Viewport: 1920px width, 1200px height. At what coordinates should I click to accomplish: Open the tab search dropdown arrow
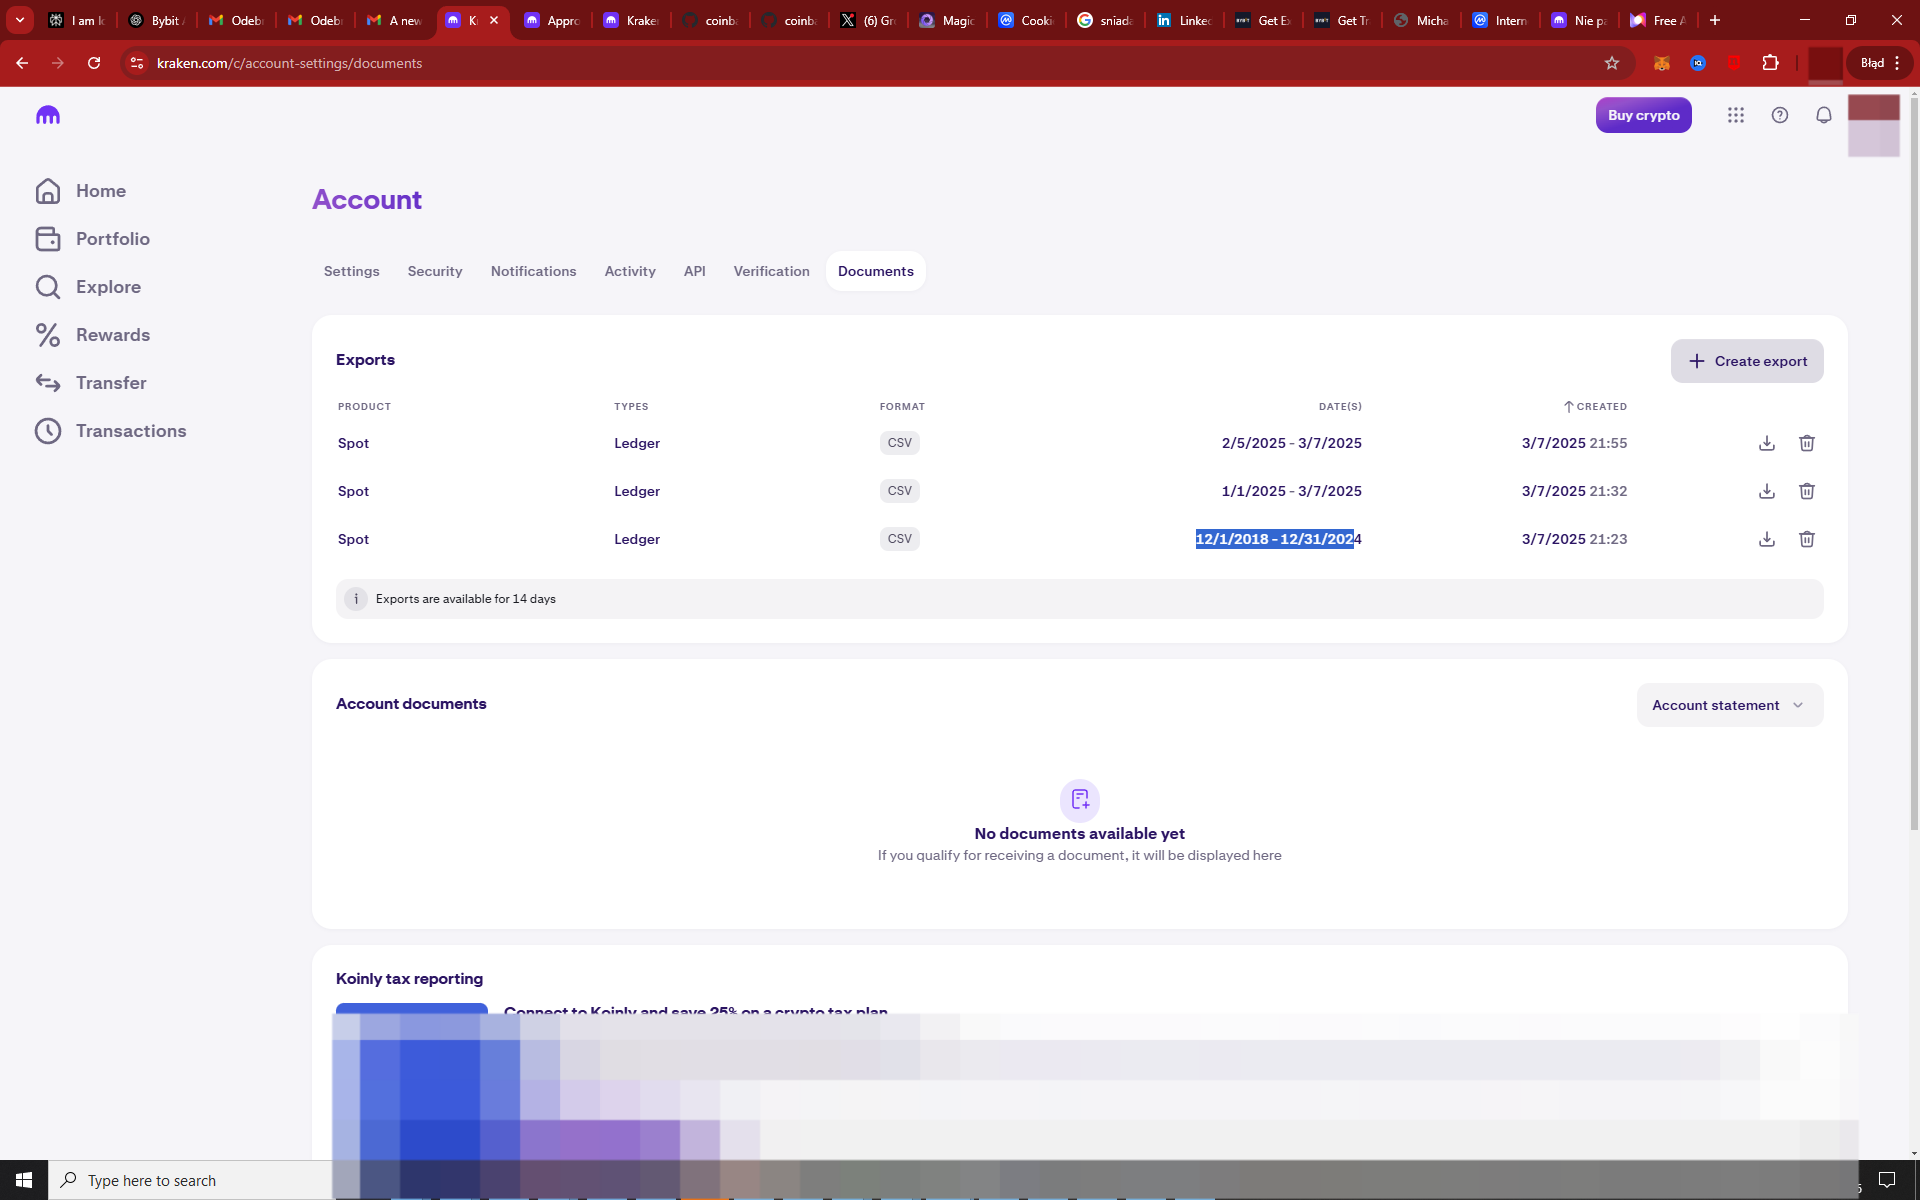(19, 20)
